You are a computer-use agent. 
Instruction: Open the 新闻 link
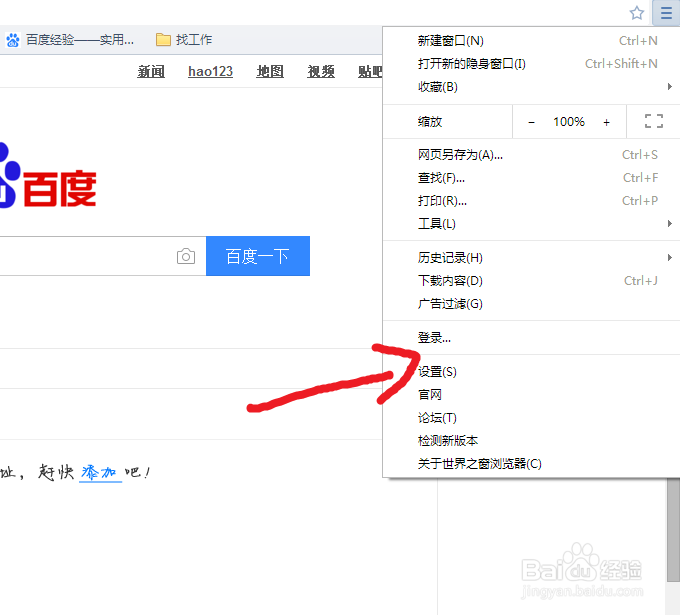pos(151,71)
